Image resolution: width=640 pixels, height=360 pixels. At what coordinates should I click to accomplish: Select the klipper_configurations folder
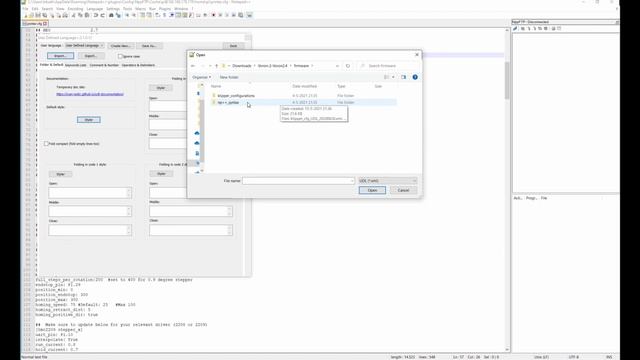pos(236,96)
